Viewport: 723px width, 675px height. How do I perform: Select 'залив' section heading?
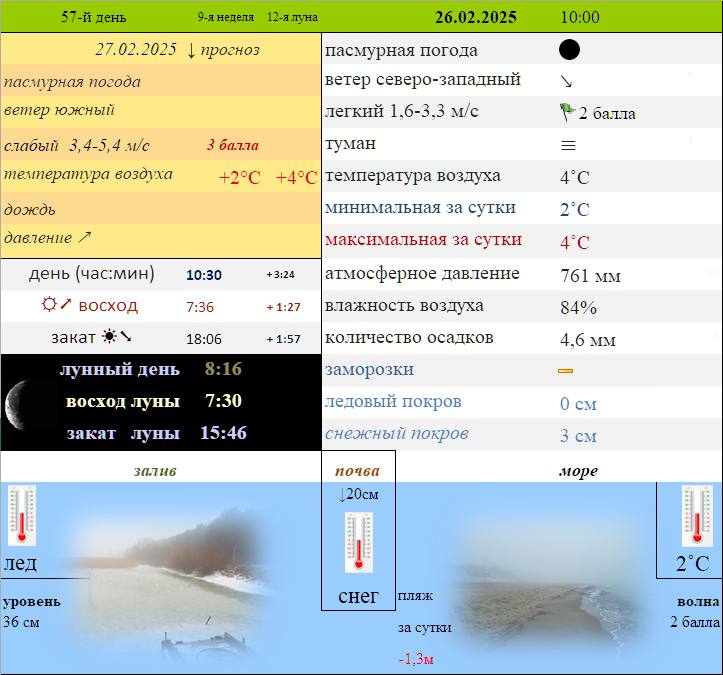pos(155,471)
